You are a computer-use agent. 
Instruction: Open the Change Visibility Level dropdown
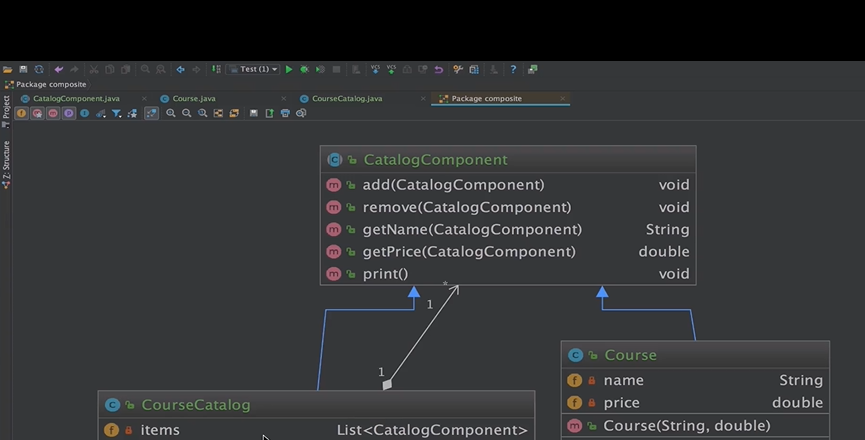pos(100,114)
